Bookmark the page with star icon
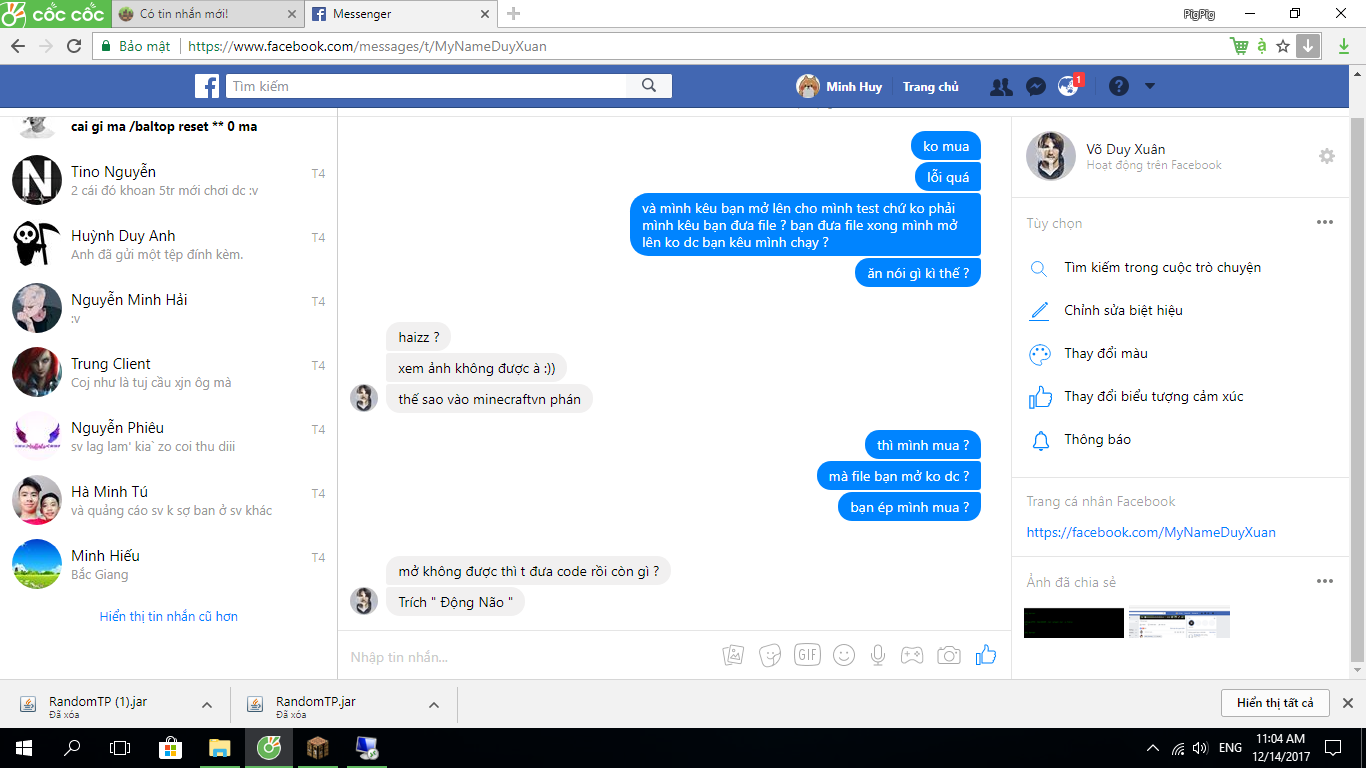This screenshot has width=1366, height=768. point(1283,46)
